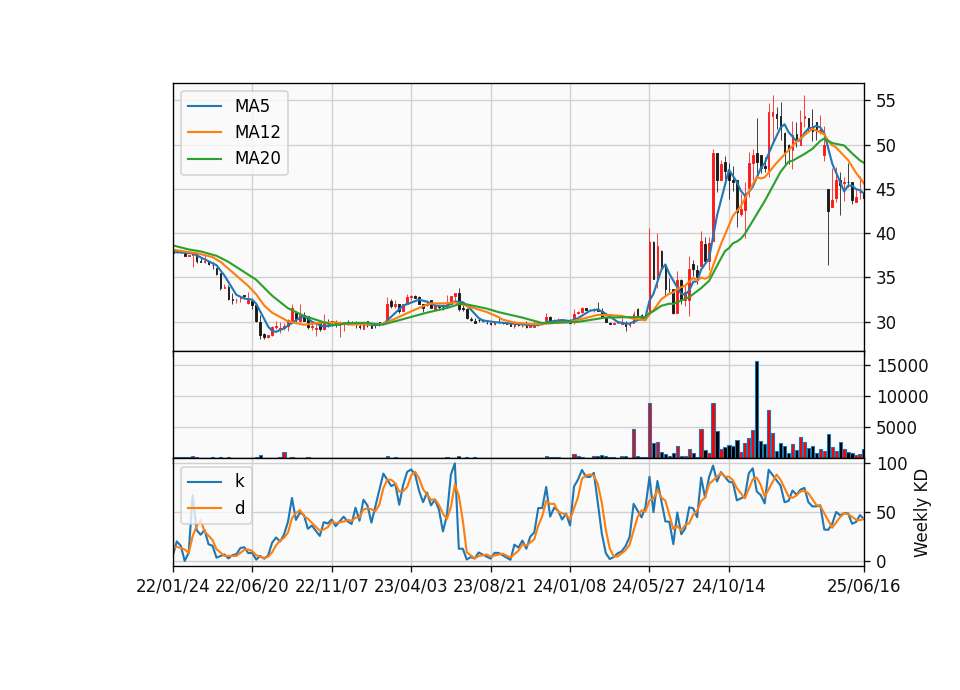
Task: Click the price axis value 55
Action: click(x=885, y=101)
